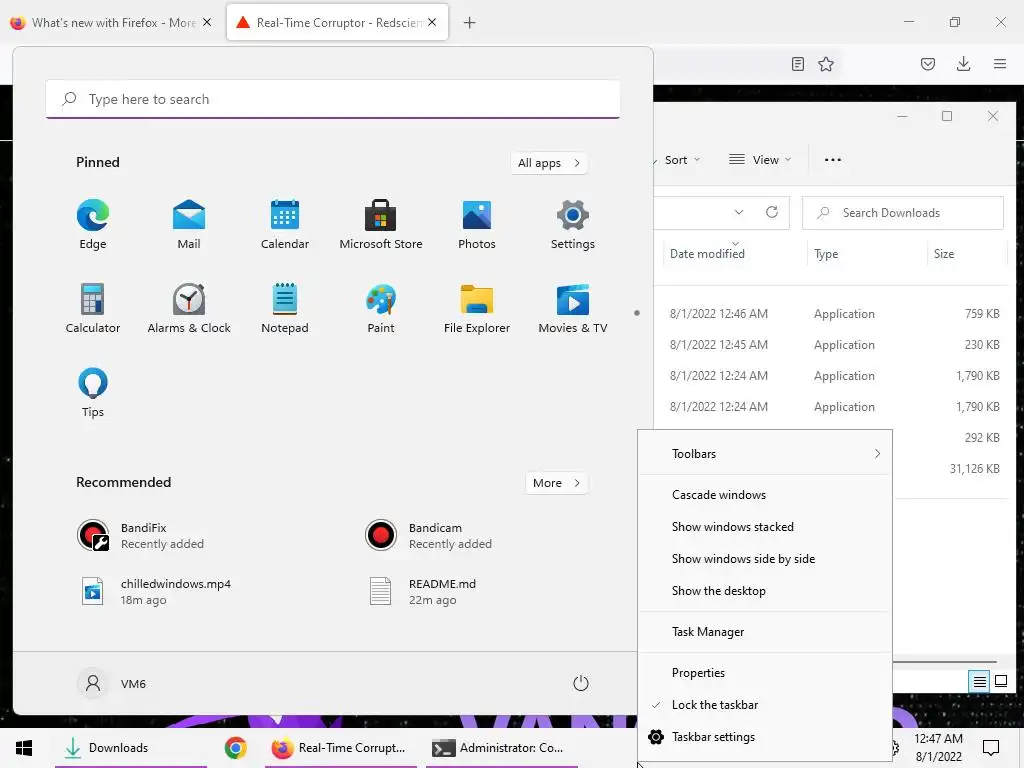This screenshot has width=1024, height=768.
Task: Select Show windows side by side
Action: point(765,559)
